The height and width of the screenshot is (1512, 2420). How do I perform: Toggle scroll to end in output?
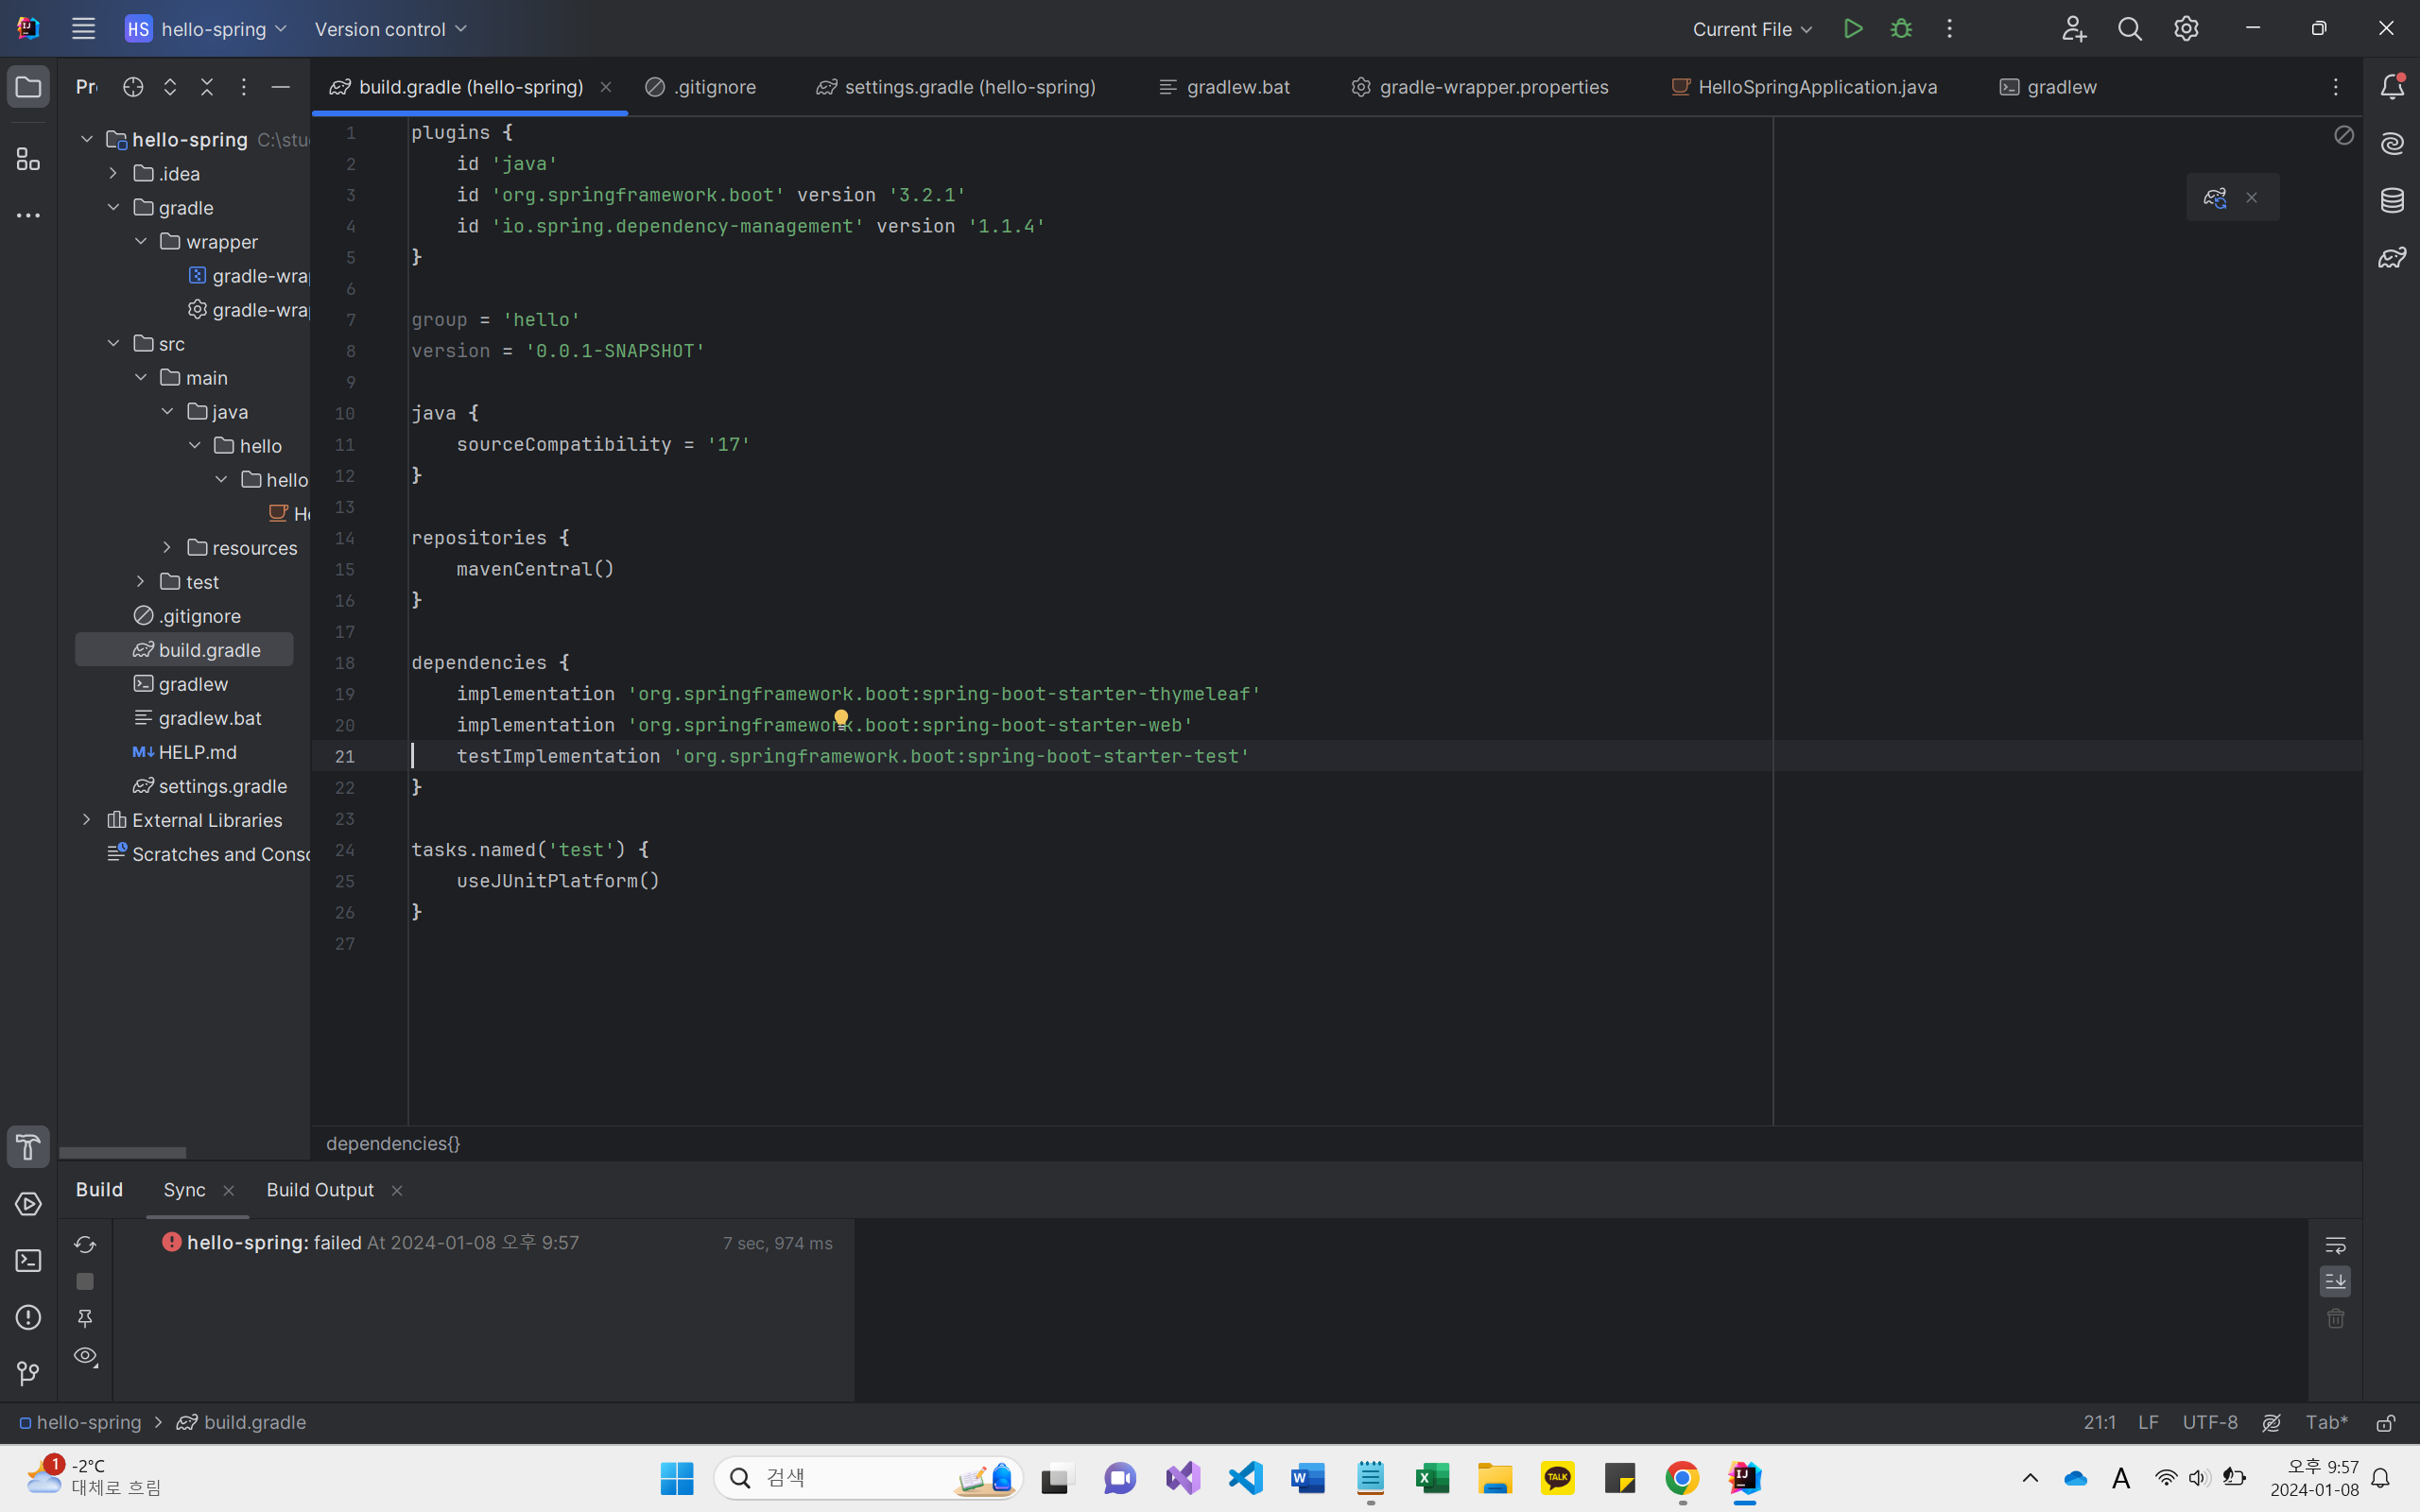pos(2335,1281)
